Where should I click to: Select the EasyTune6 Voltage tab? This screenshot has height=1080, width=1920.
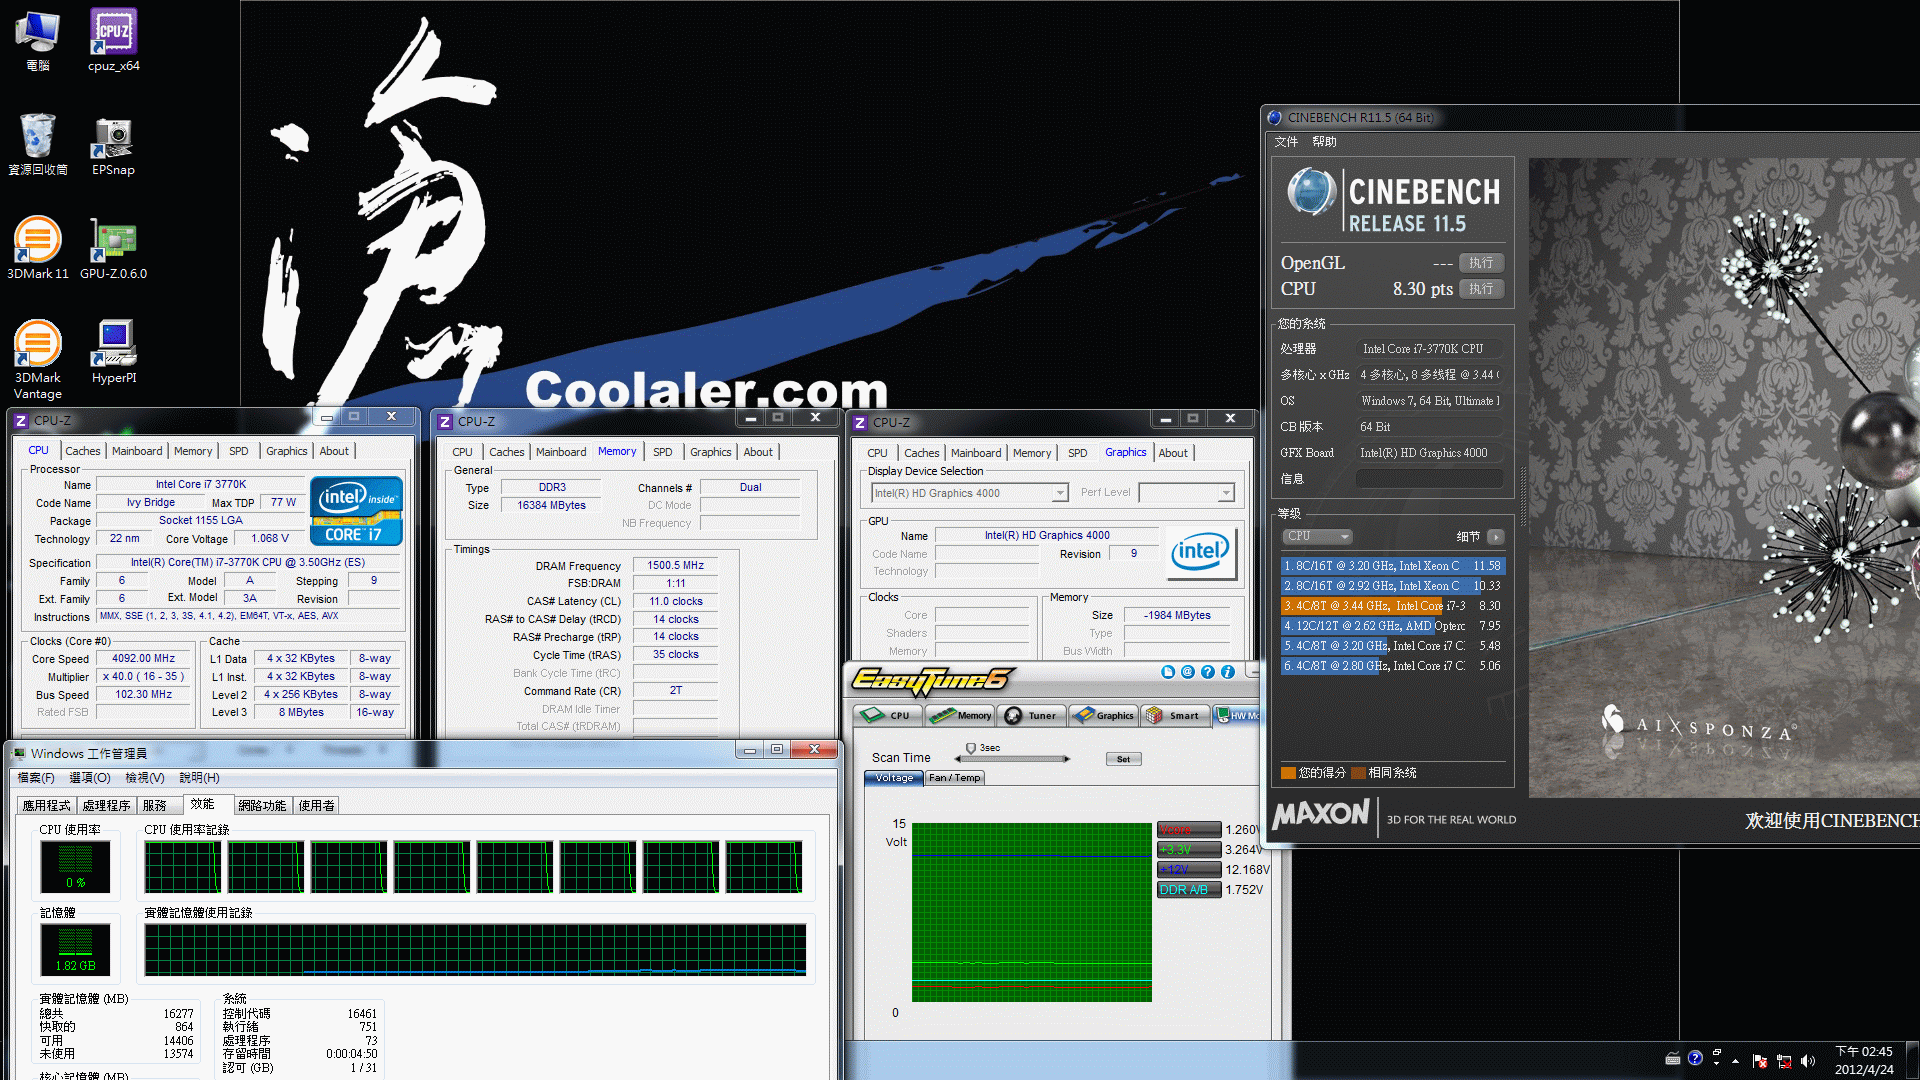[894, 778]
